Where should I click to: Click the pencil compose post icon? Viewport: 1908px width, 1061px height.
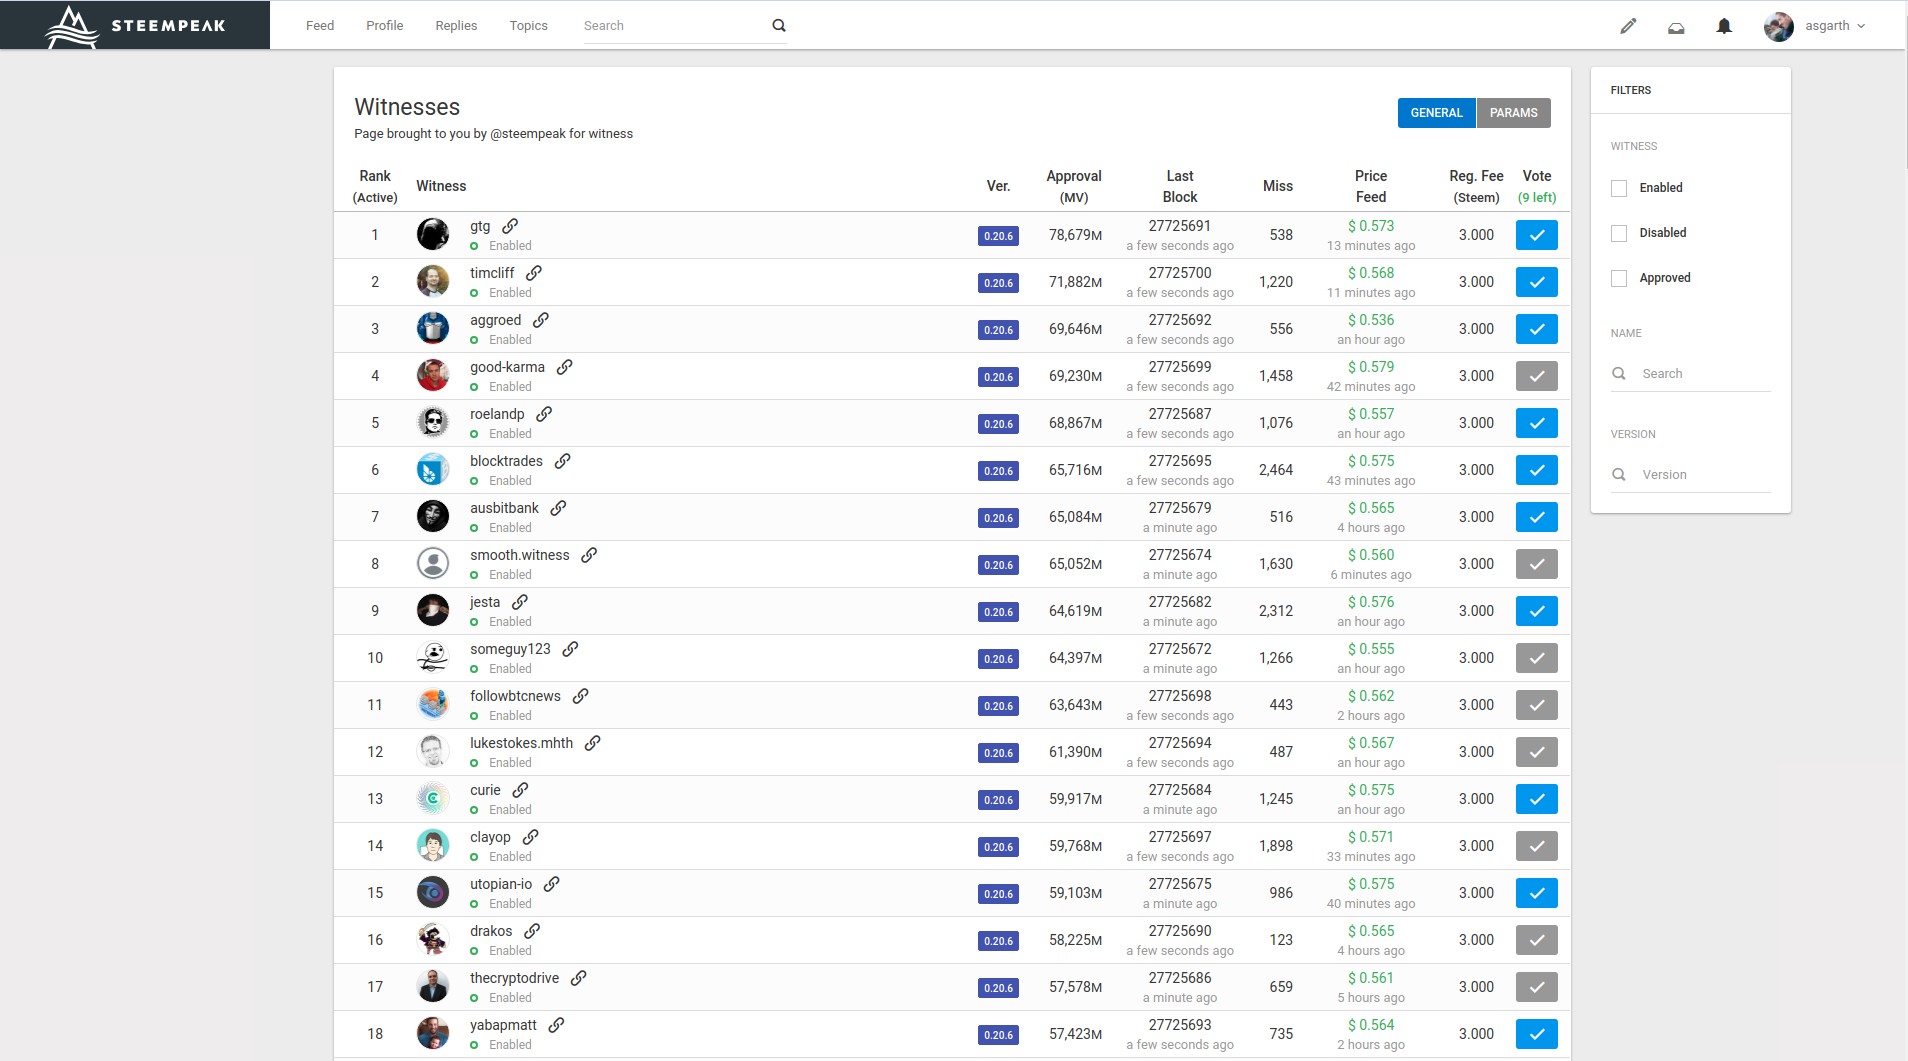click(1628, 26)
